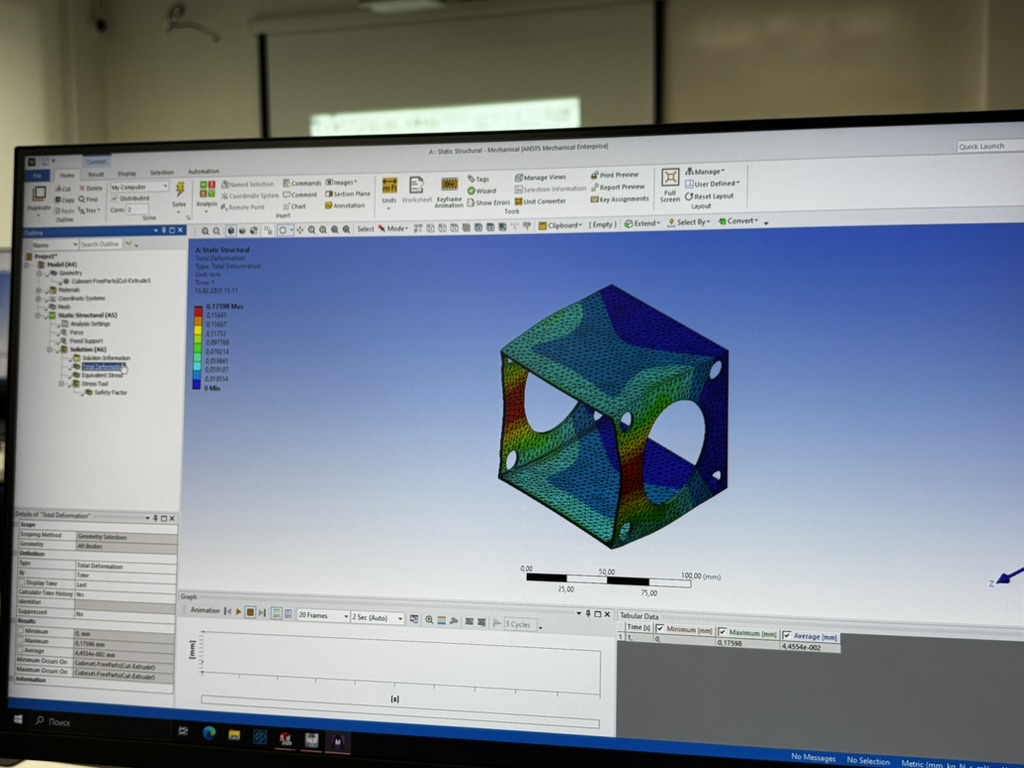Open Key Assignments
This screenshot has width=1024, height=768.
[620, 199]
